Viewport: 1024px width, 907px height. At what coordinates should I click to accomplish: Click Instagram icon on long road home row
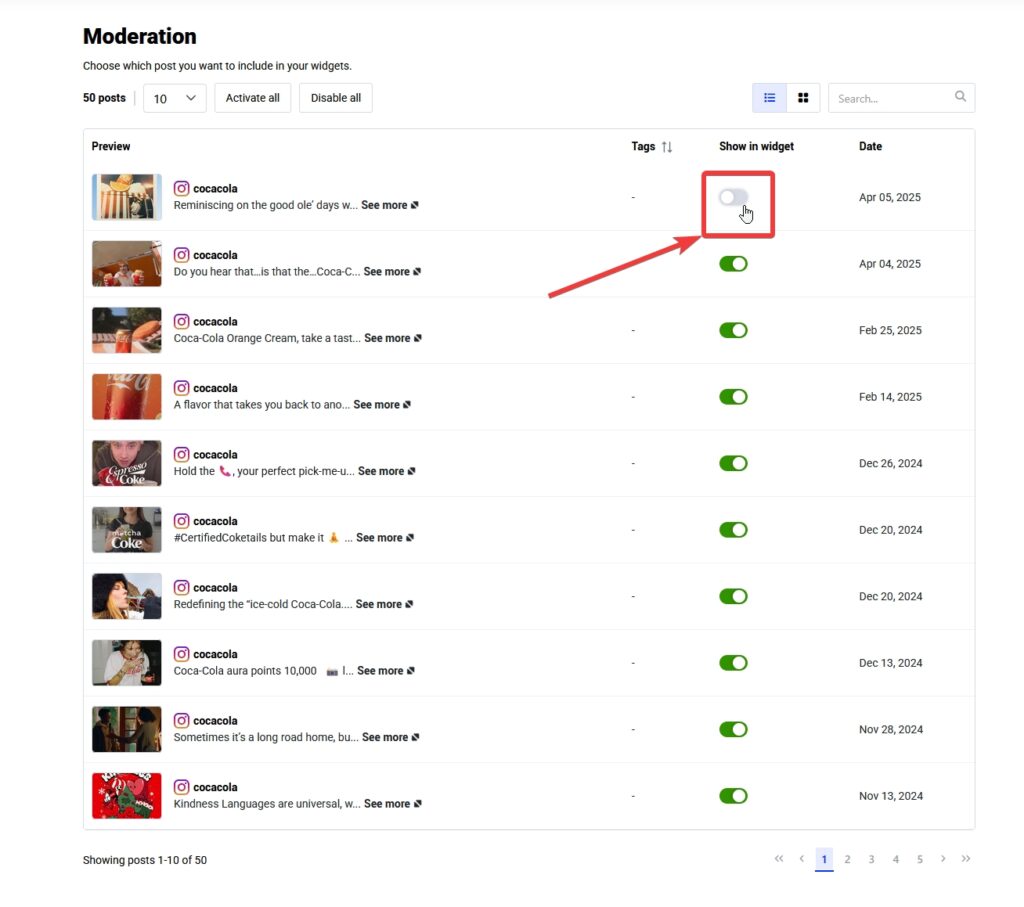point(182,721)
